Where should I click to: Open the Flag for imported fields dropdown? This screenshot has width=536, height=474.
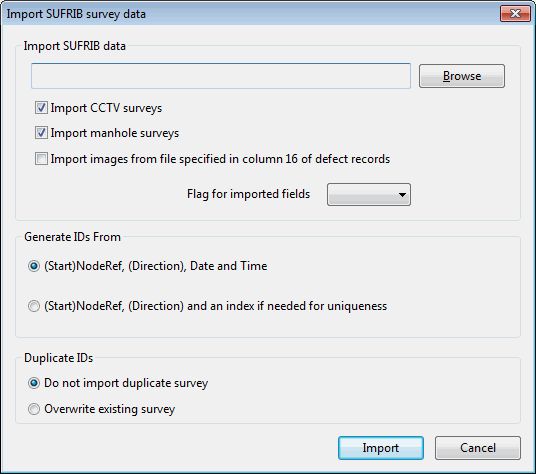369,194
